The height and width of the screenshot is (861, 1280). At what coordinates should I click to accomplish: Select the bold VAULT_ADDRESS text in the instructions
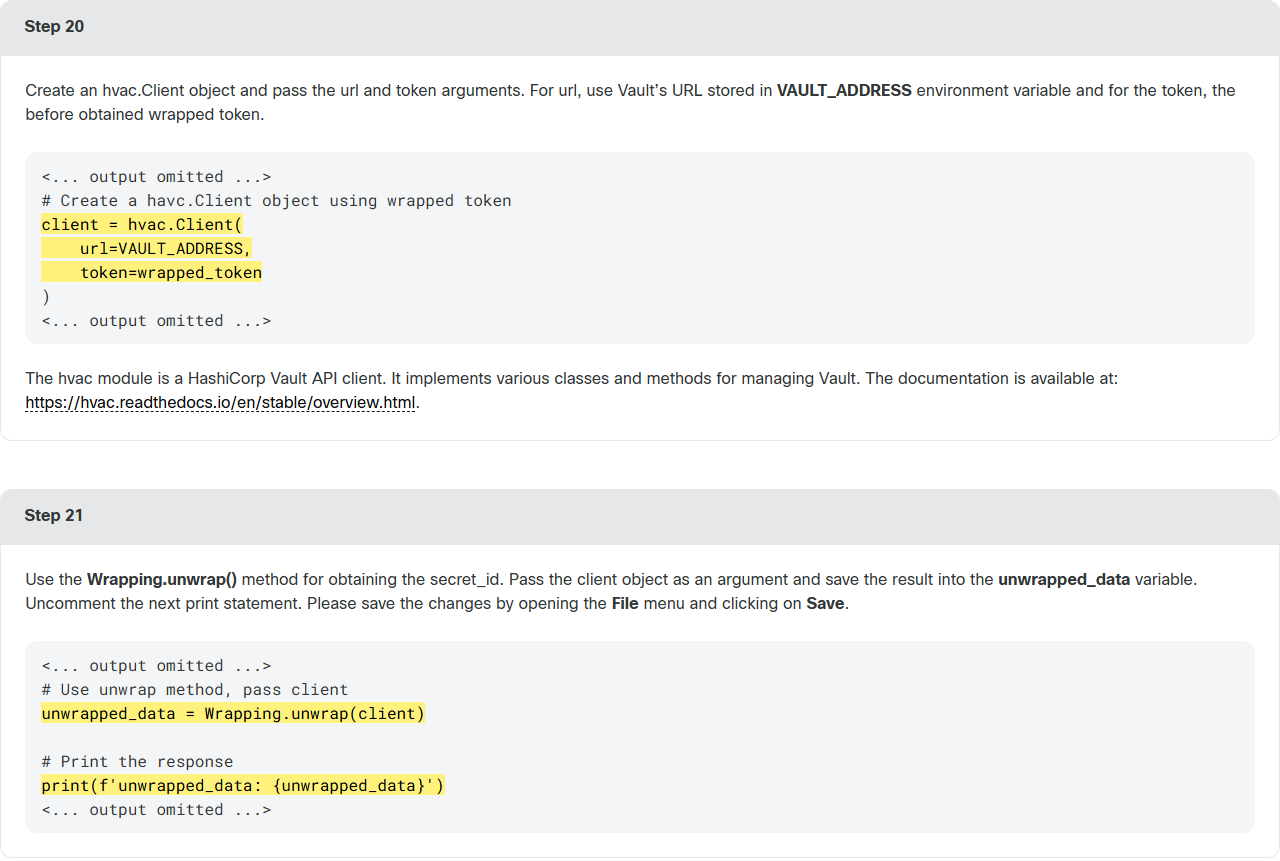[844, 90]
